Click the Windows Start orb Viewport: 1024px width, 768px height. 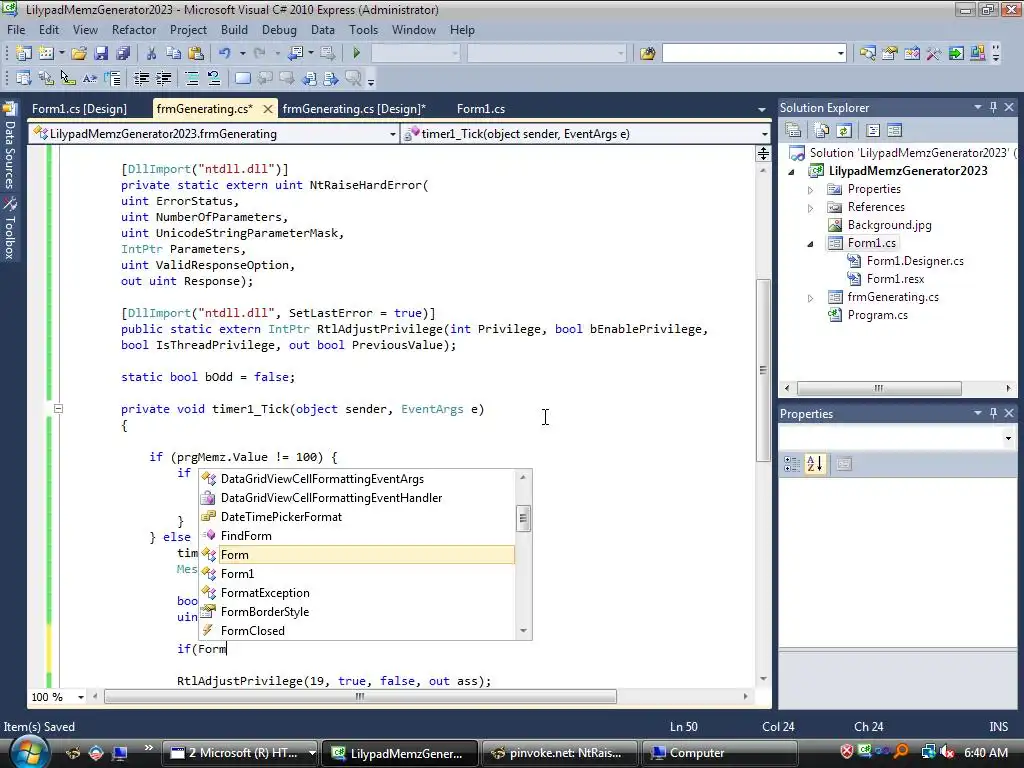(29, 752)
